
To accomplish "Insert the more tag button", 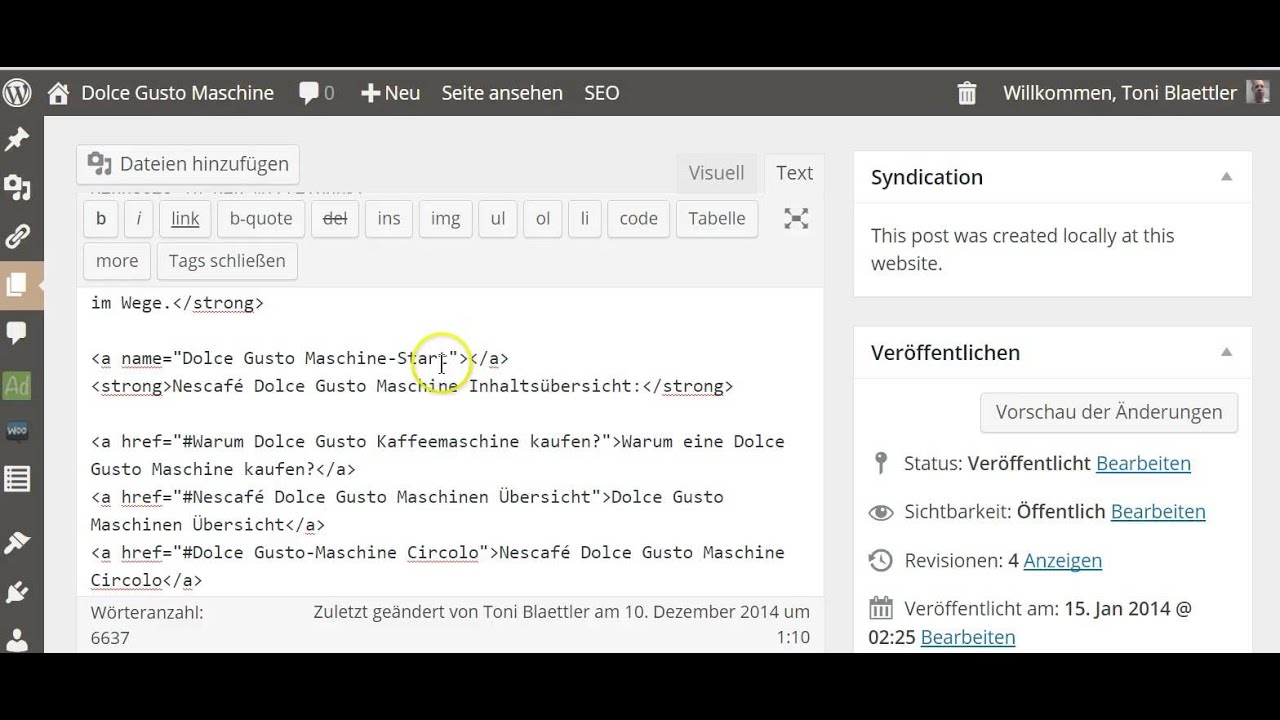I will coord(117,261).
